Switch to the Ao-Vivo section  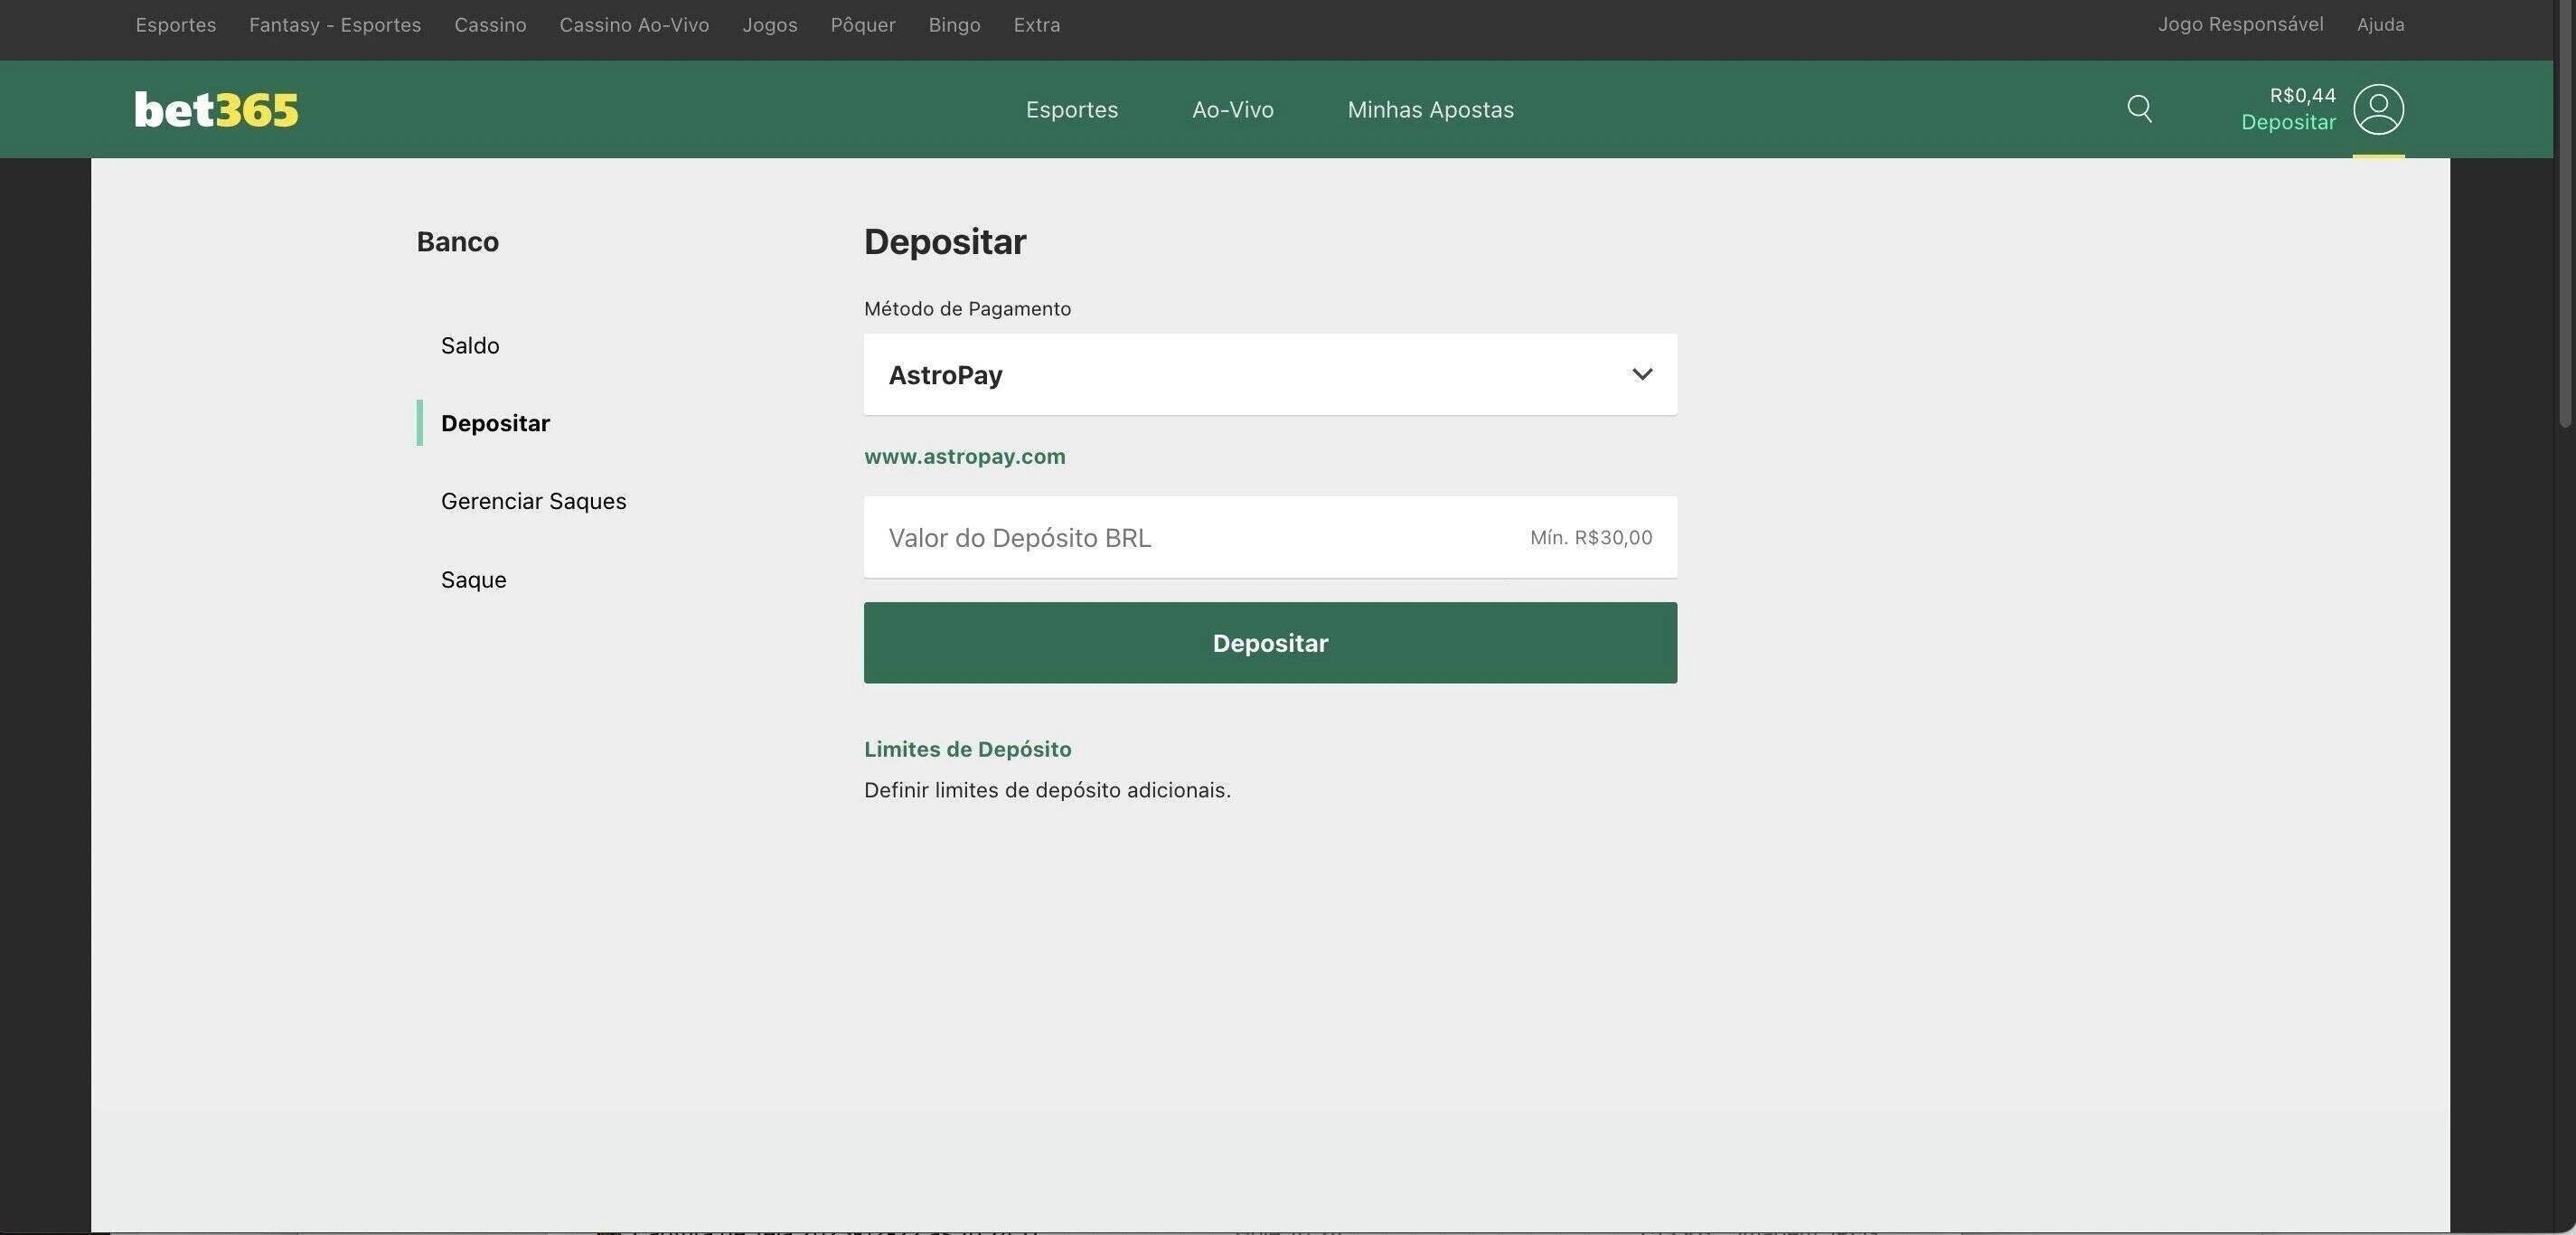(x=1232, y=109)
